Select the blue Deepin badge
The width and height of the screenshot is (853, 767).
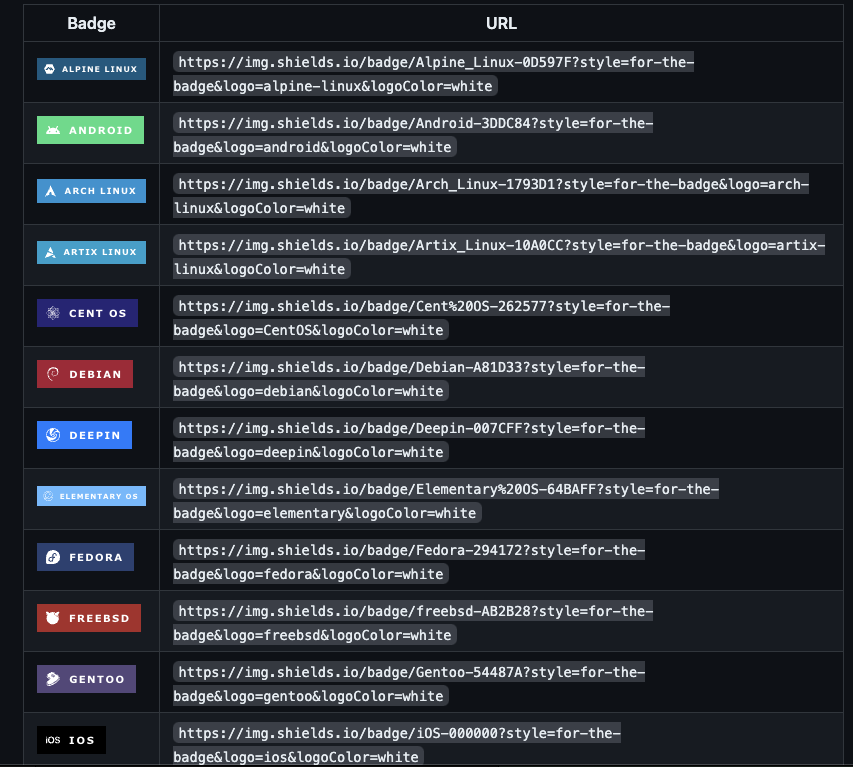(x=84, y=435)
